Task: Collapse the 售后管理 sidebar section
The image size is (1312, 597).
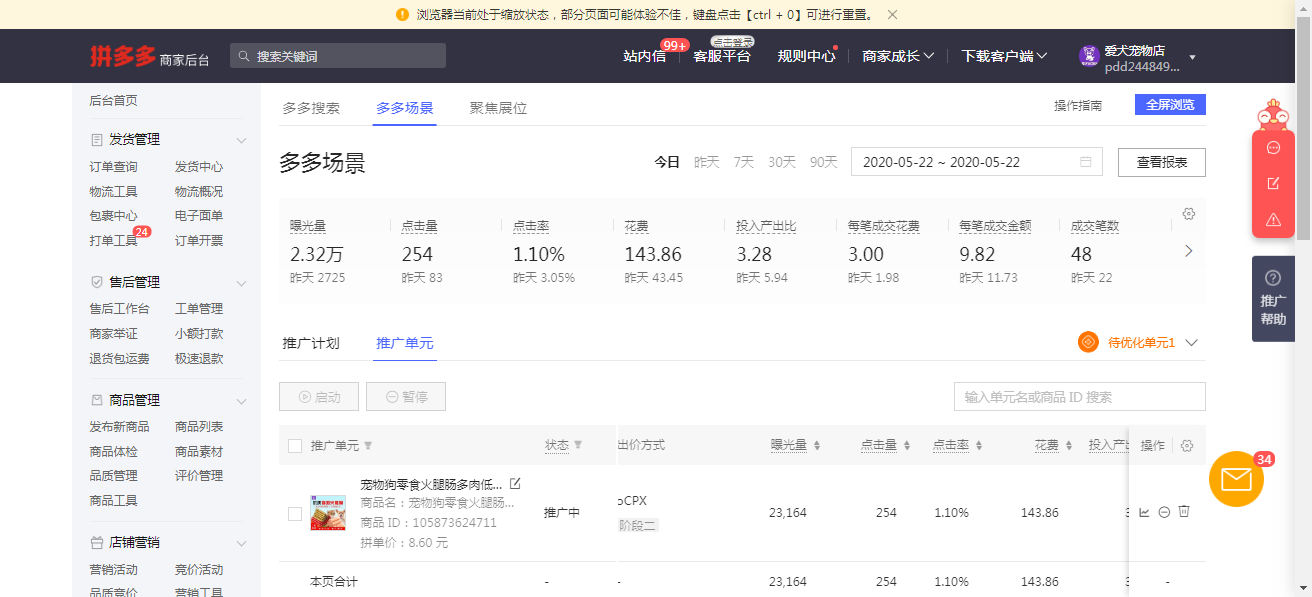Action: point(241,283)
